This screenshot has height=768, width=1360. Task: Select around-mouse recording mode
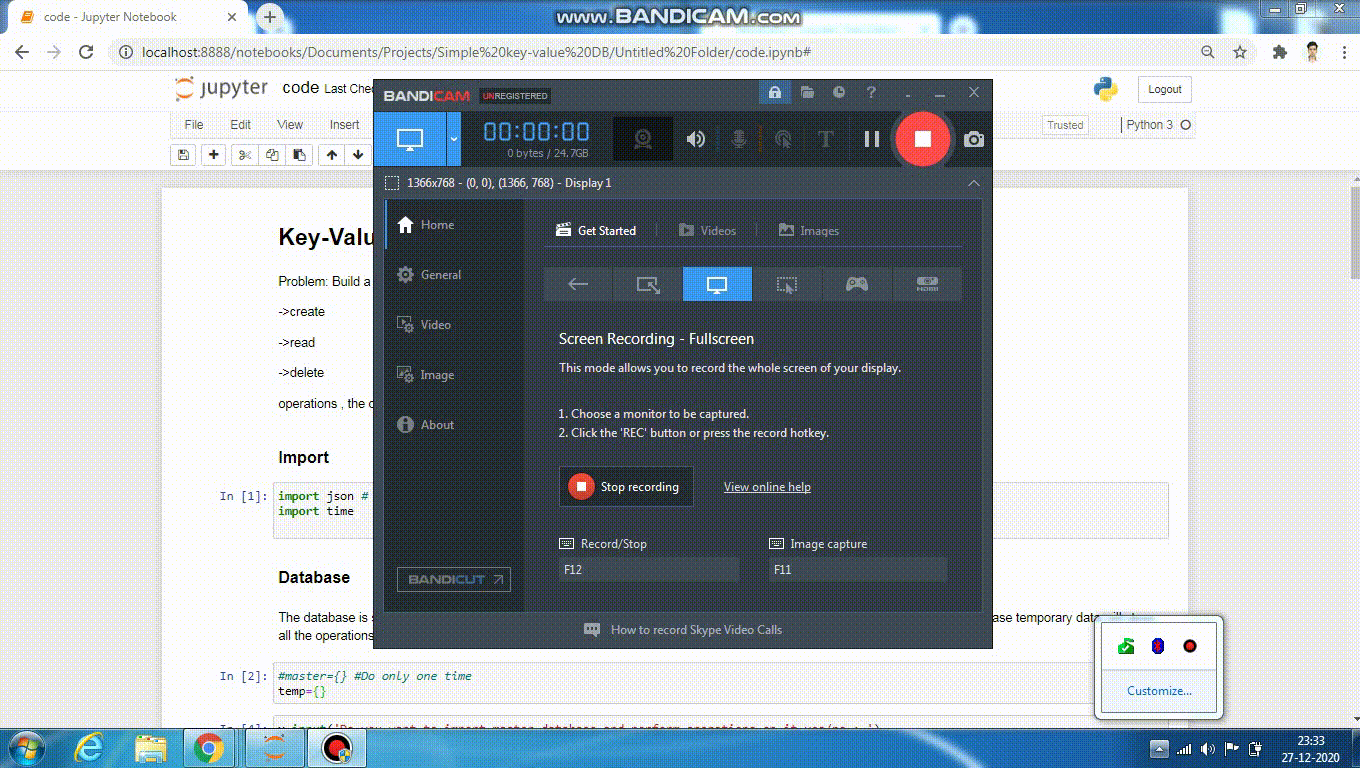tap(787, 284)
